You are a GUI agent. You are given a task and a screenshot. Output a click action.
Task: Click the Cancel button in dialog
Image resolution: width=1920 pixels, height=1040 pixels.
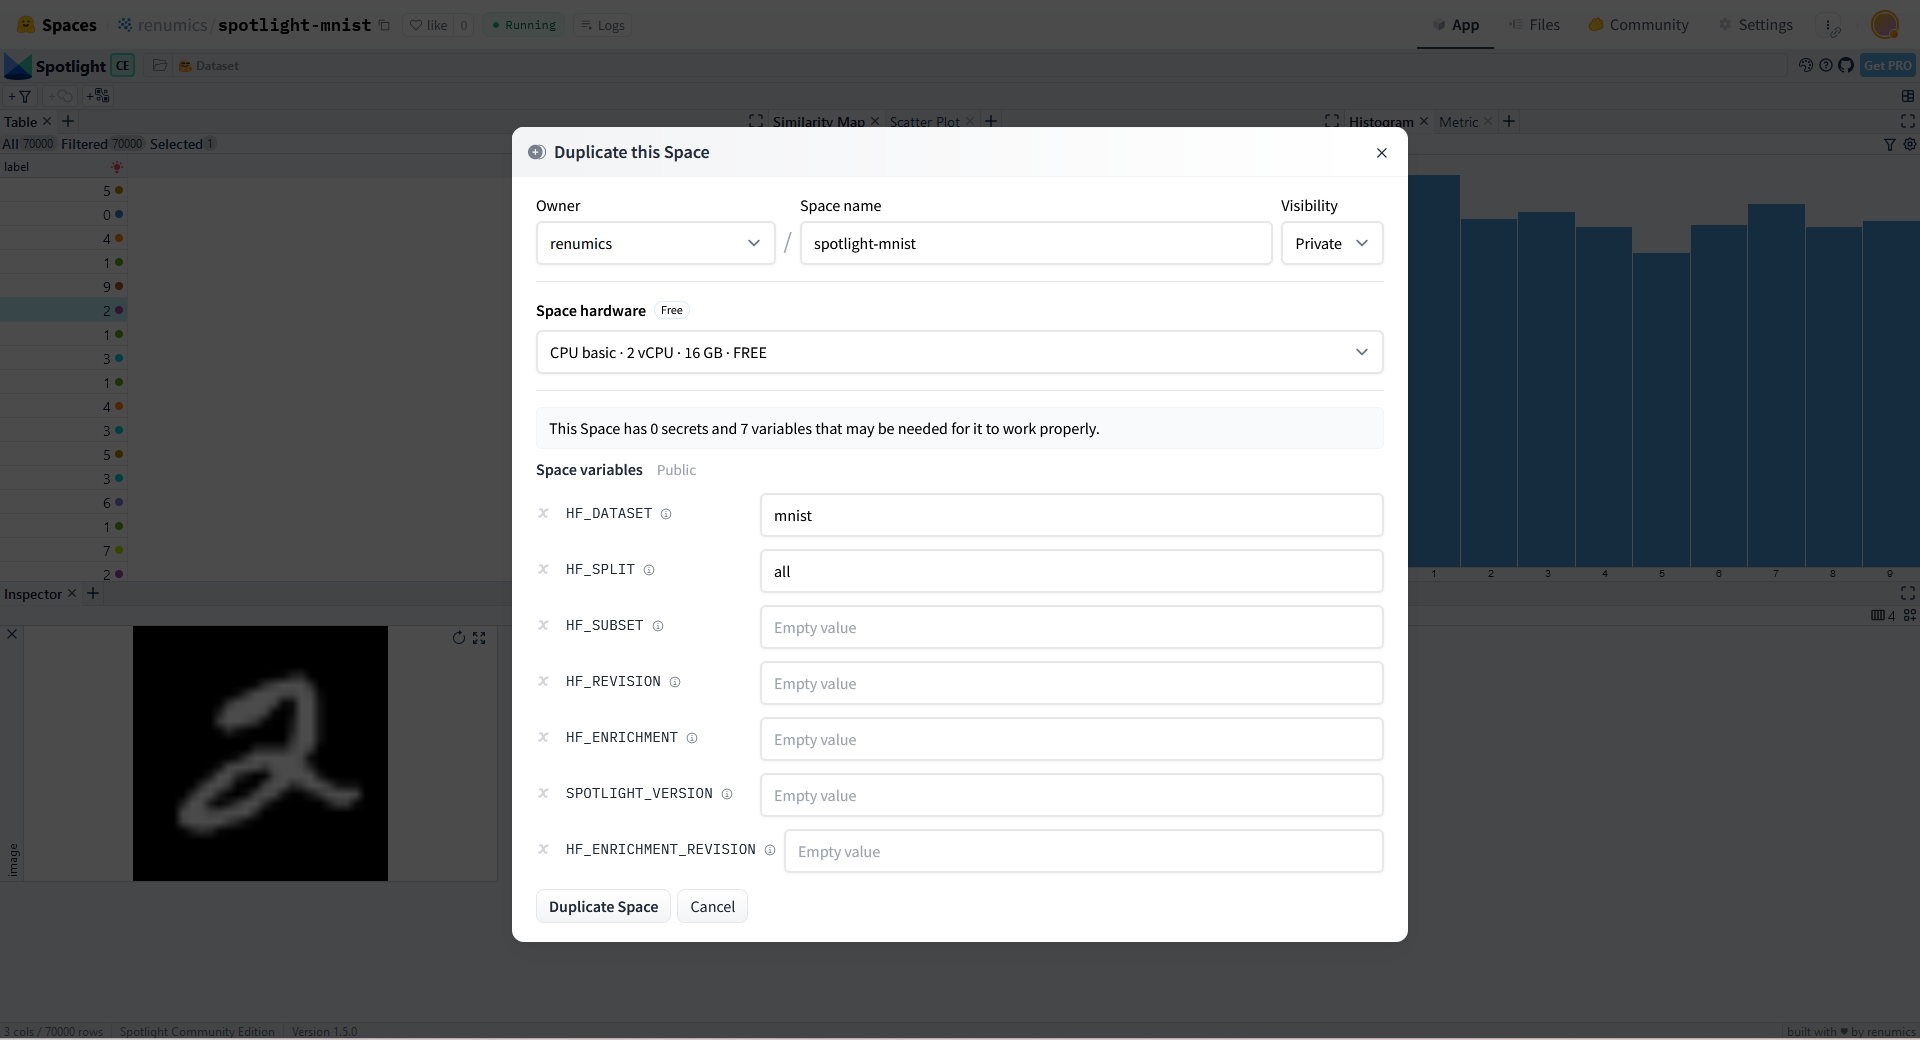(712, 906)
